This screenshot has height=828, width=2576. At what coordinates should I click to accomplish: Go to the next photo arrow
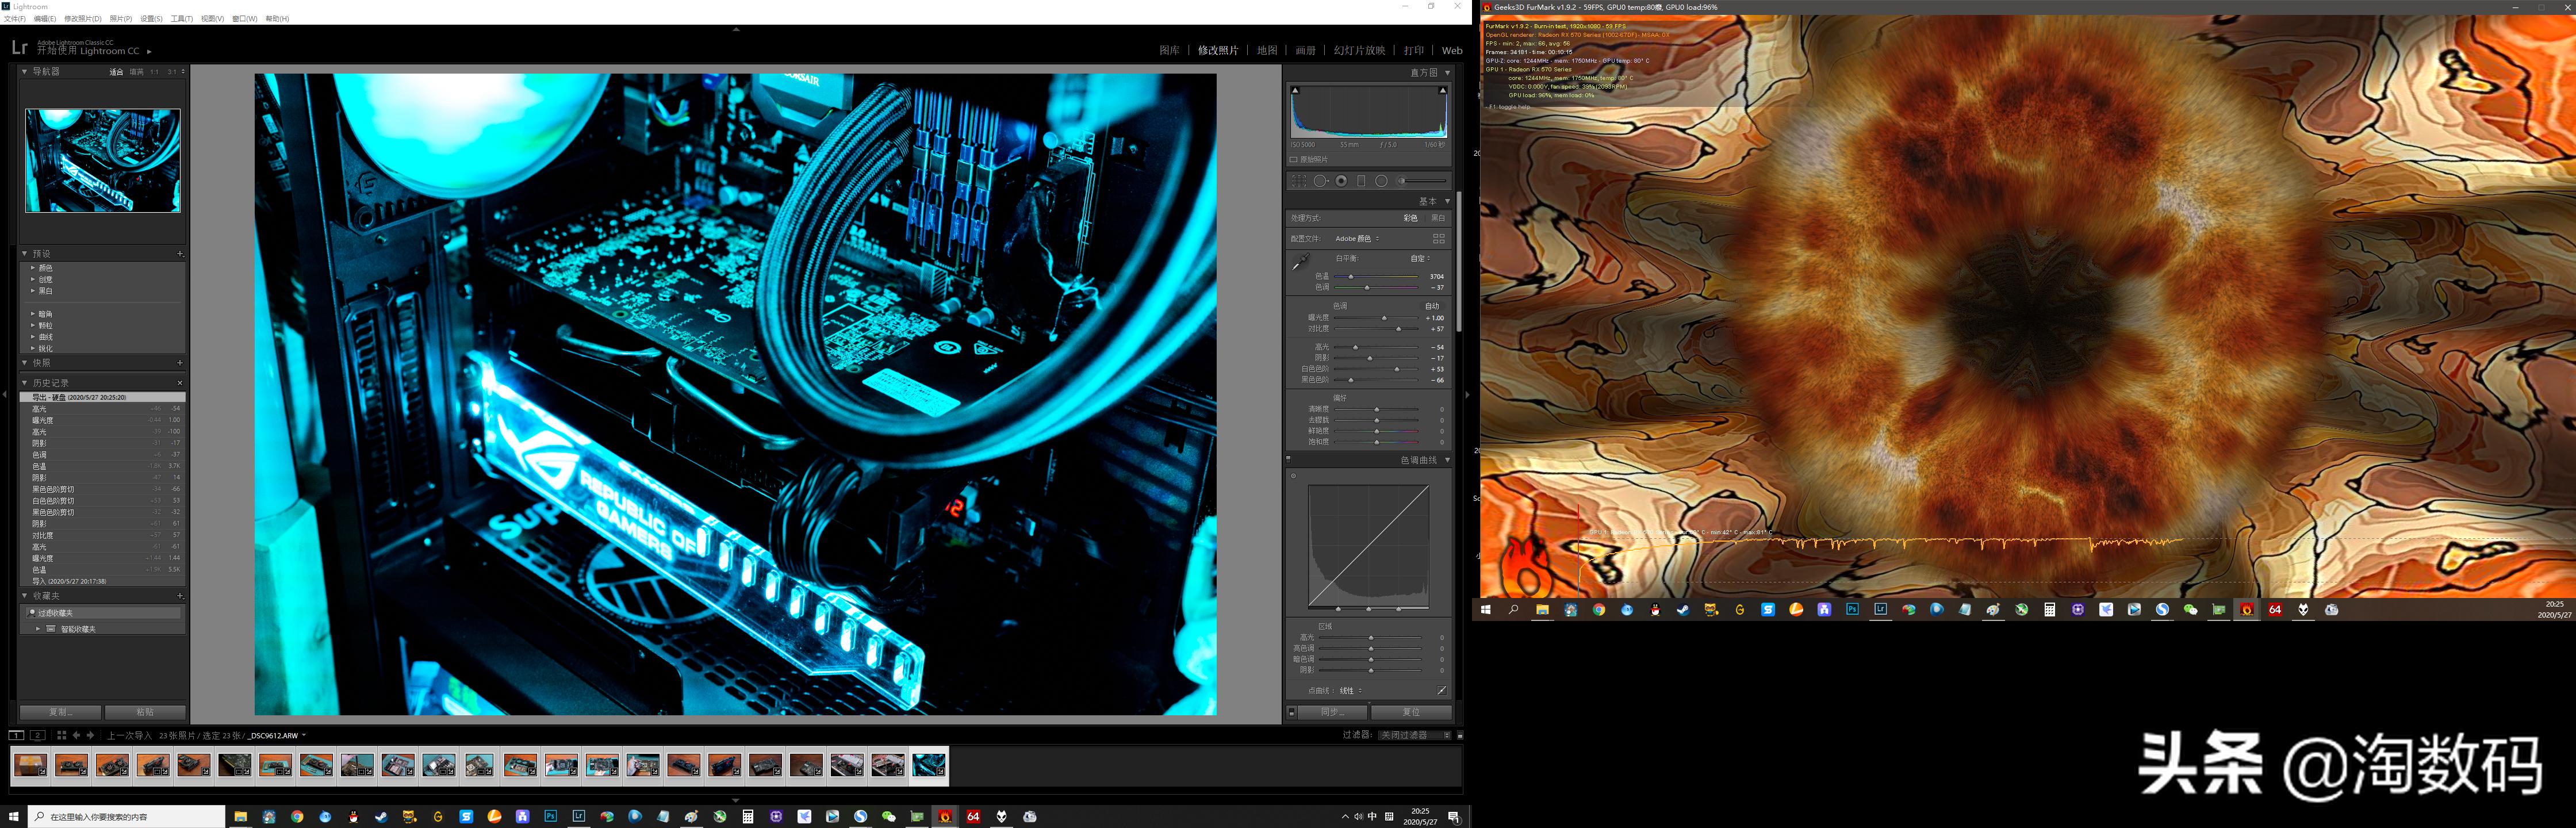[90, 735]
